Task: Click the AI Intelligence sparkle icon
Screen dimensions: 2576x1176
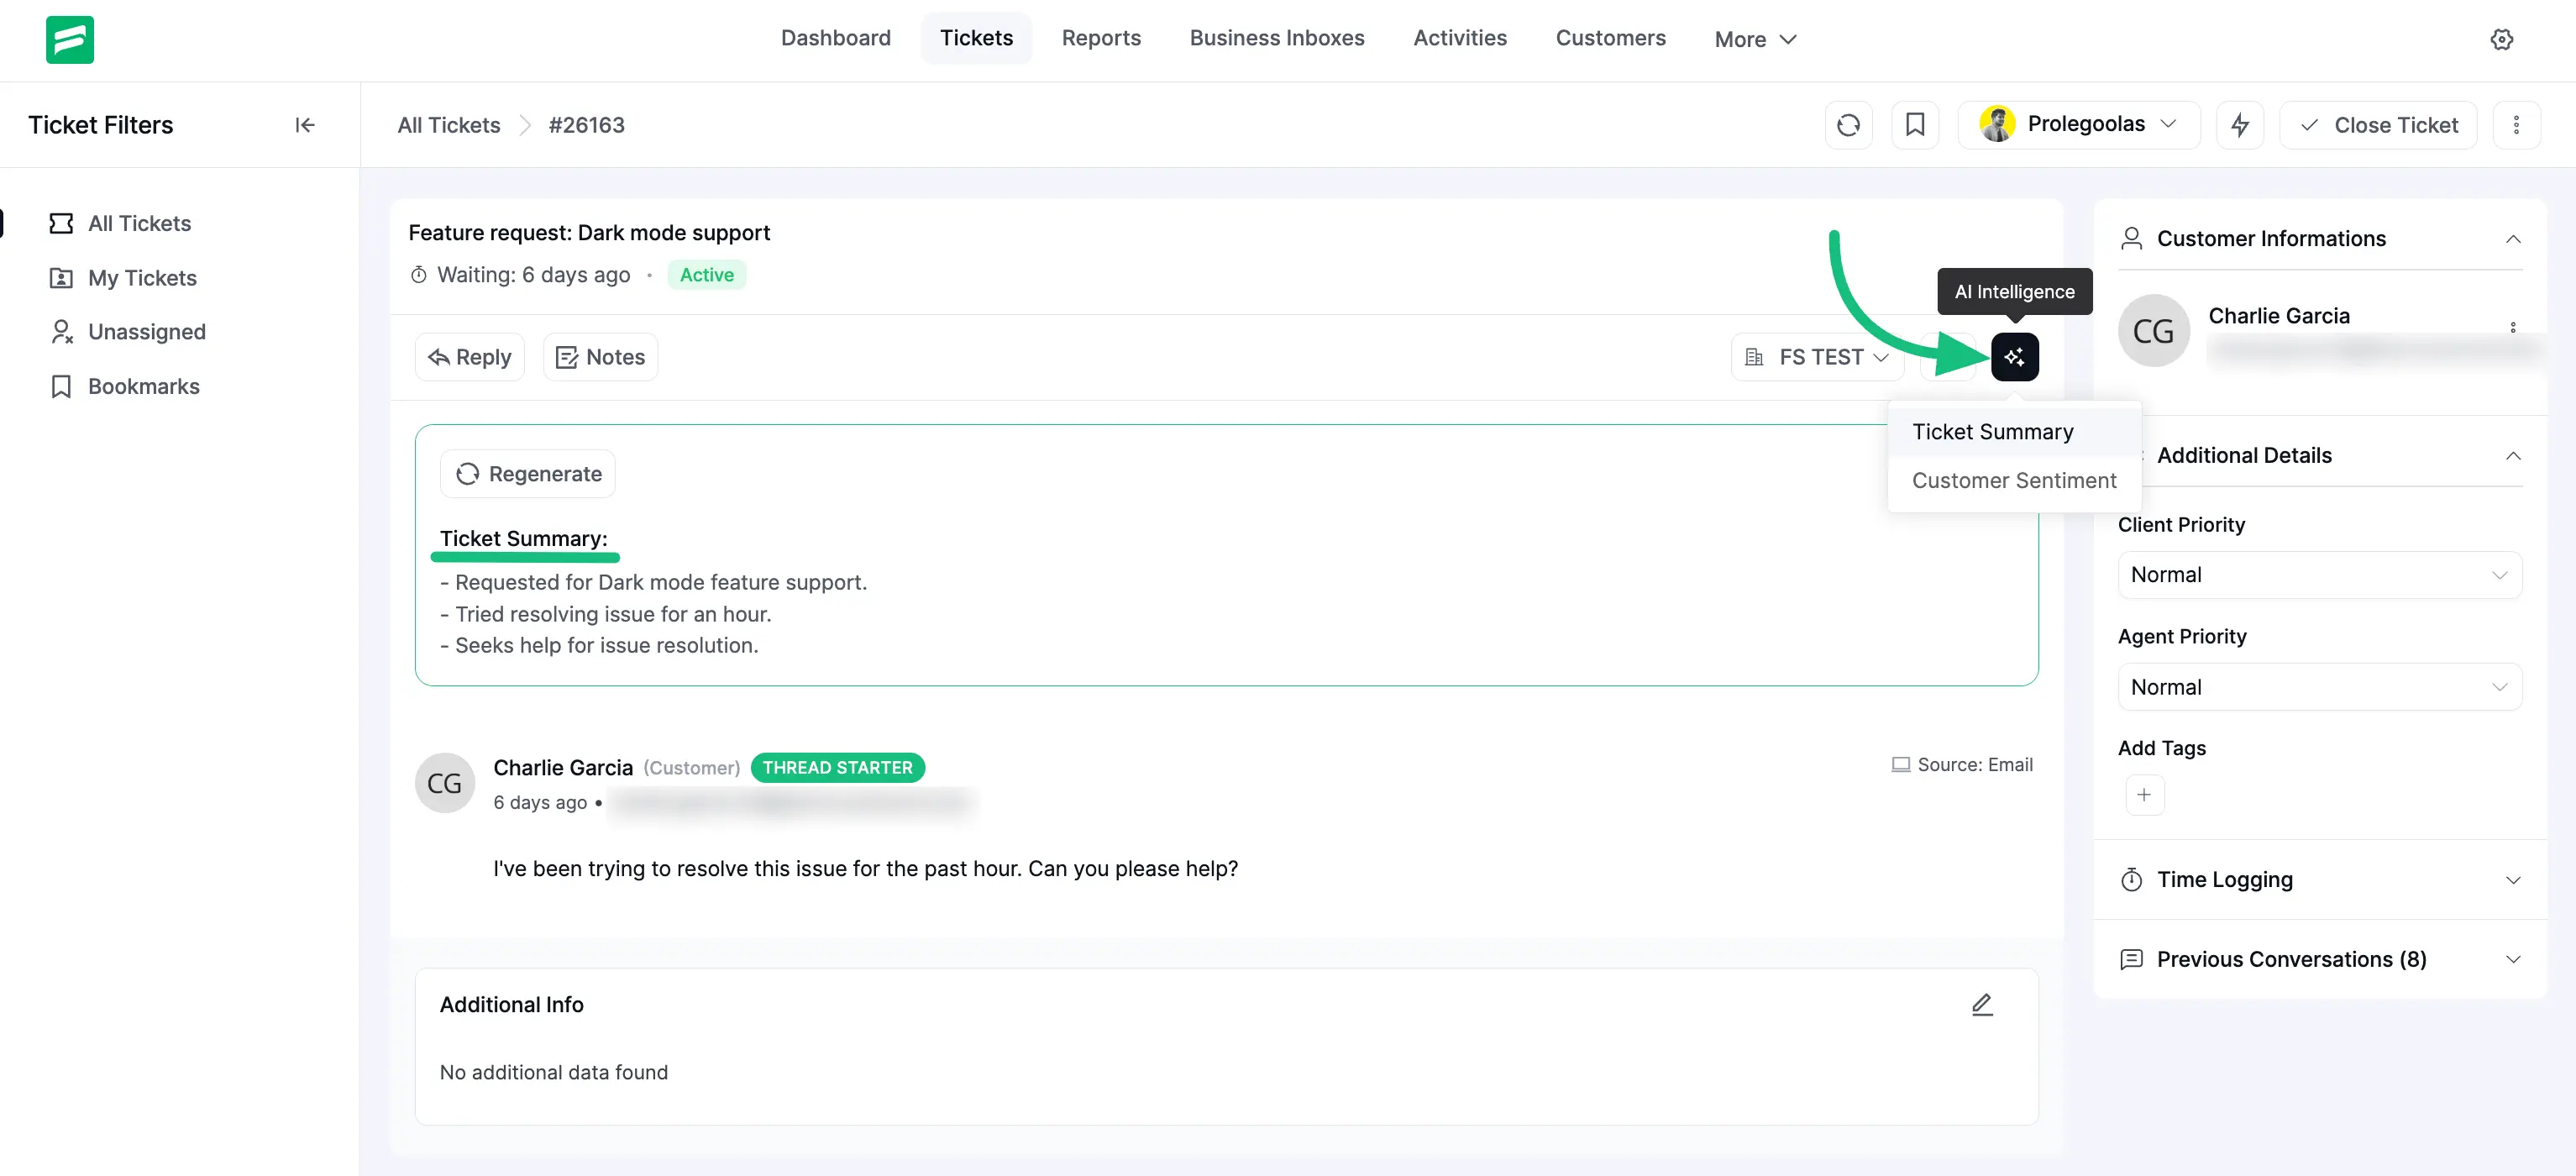Action: tap(2014, 357)
